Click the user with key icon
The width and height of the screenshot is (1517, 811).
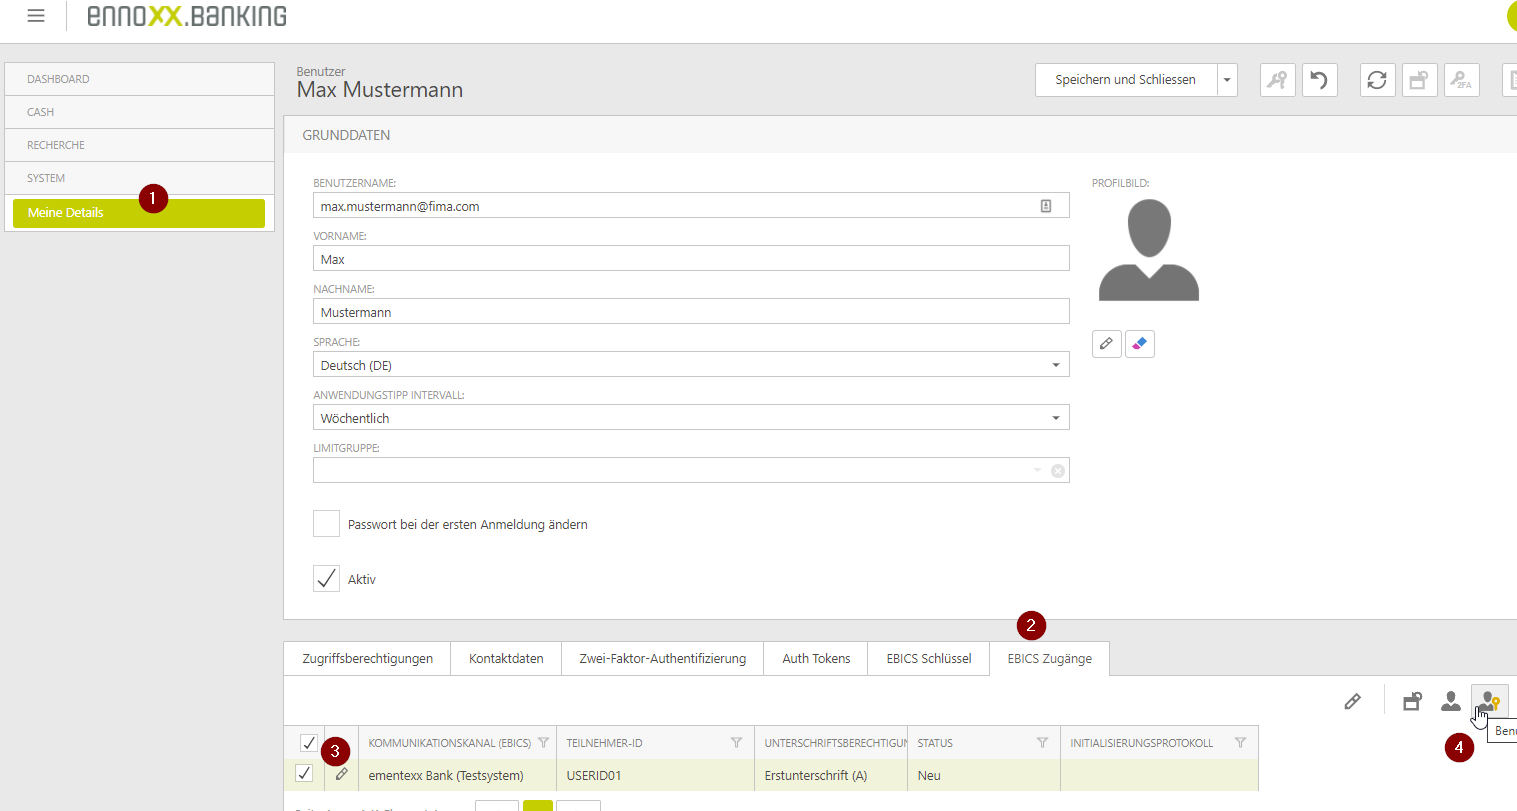(1489, 701)
